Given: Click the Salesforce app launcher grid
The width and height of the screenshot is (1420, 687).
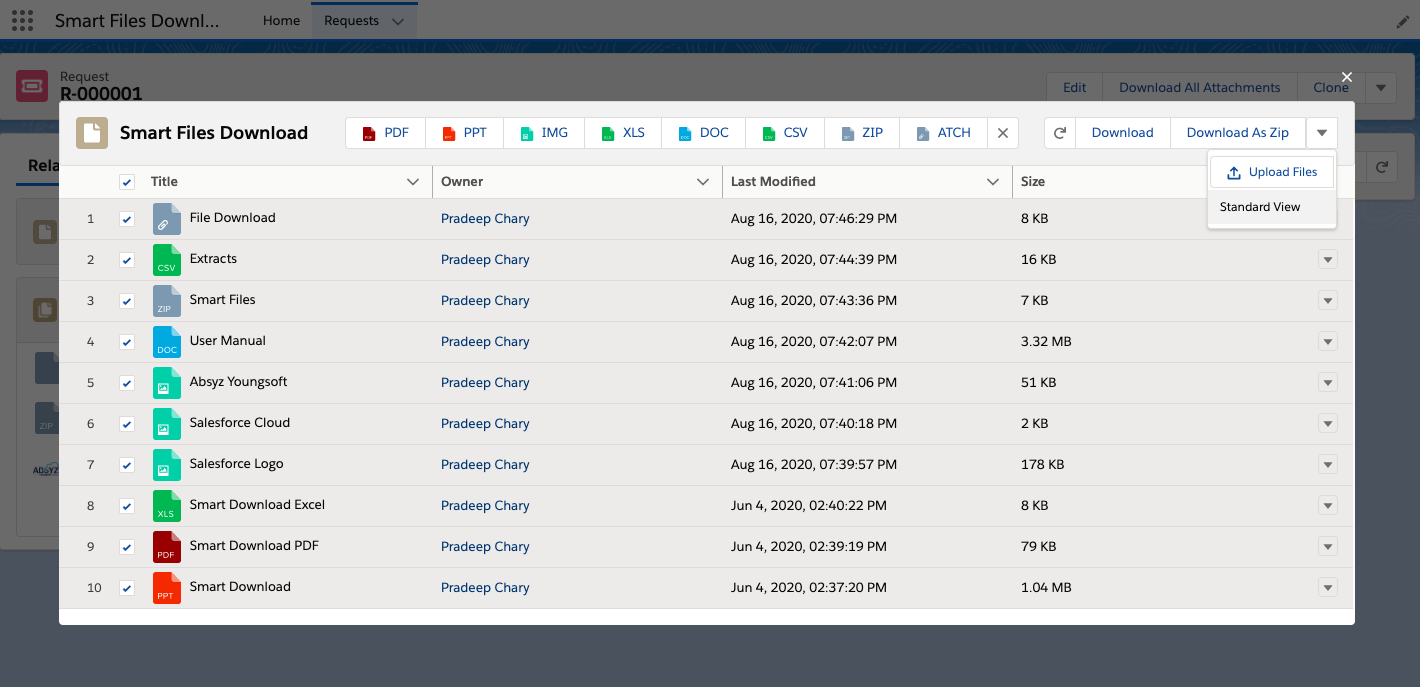Looking at the screenshot, I should 21,20.
